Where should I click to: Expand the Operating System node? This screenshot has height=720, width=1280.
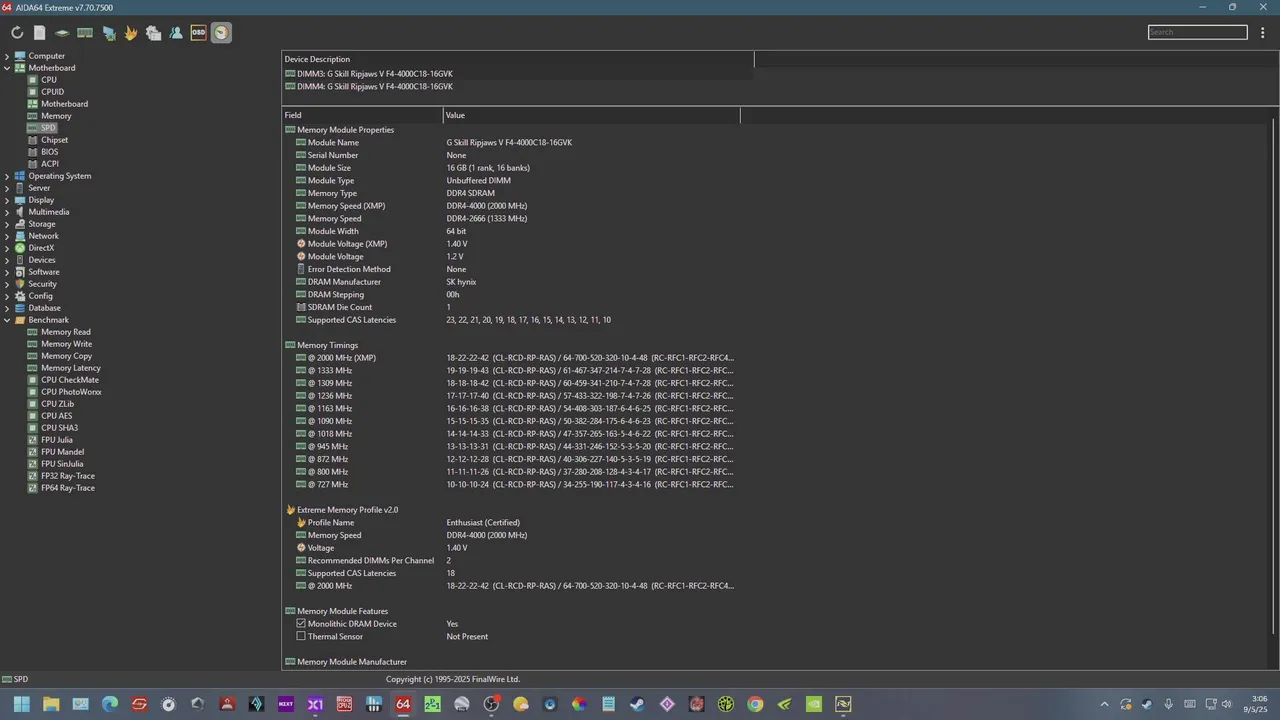coord(7,176)
